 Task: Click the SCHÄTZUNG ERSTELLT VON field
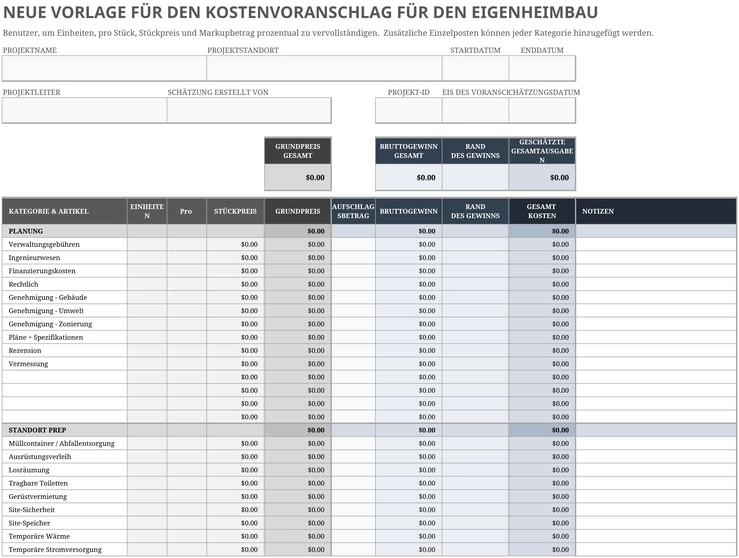click(x=249, y=111)
